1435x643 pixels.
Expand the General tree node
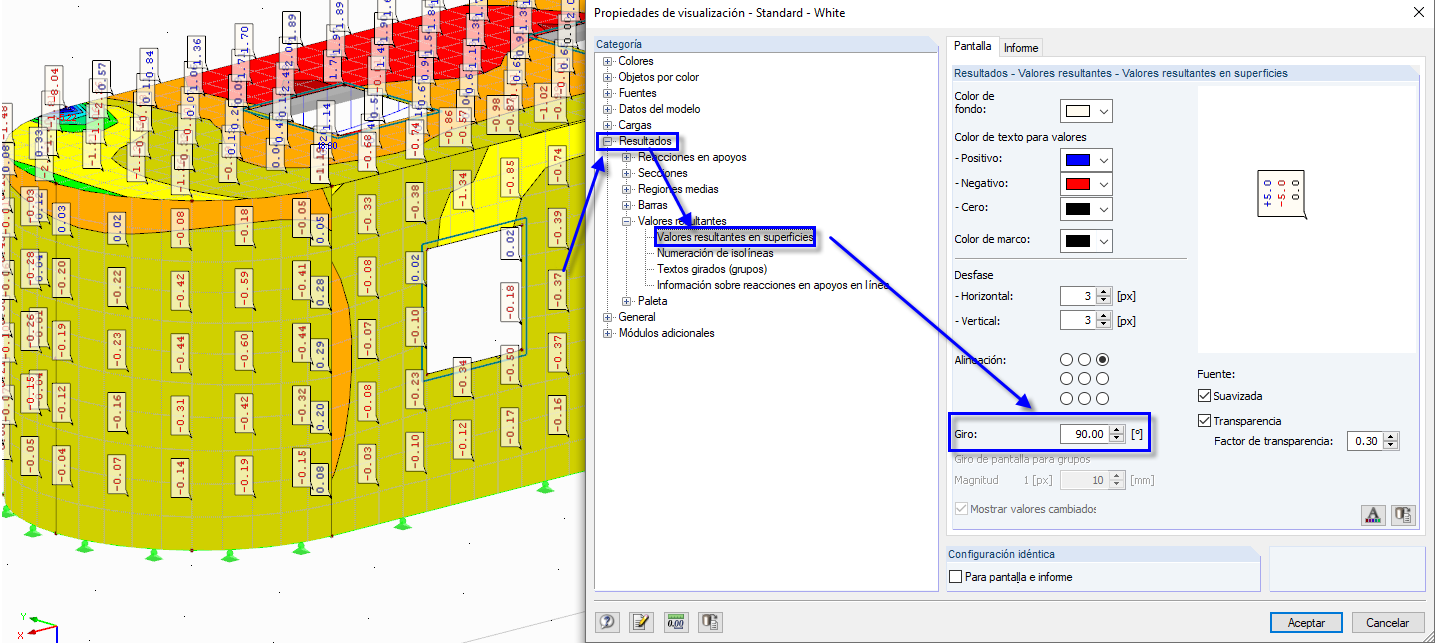click(x=609, y=317)
